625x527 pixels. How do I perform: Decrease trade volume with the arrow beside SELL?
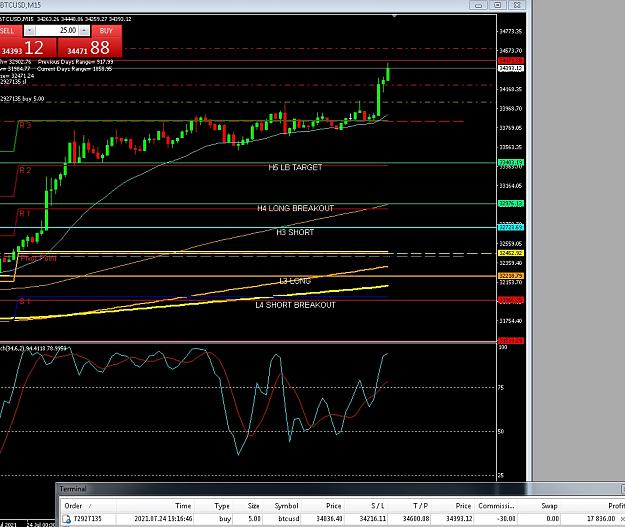(x=29, y=31)
